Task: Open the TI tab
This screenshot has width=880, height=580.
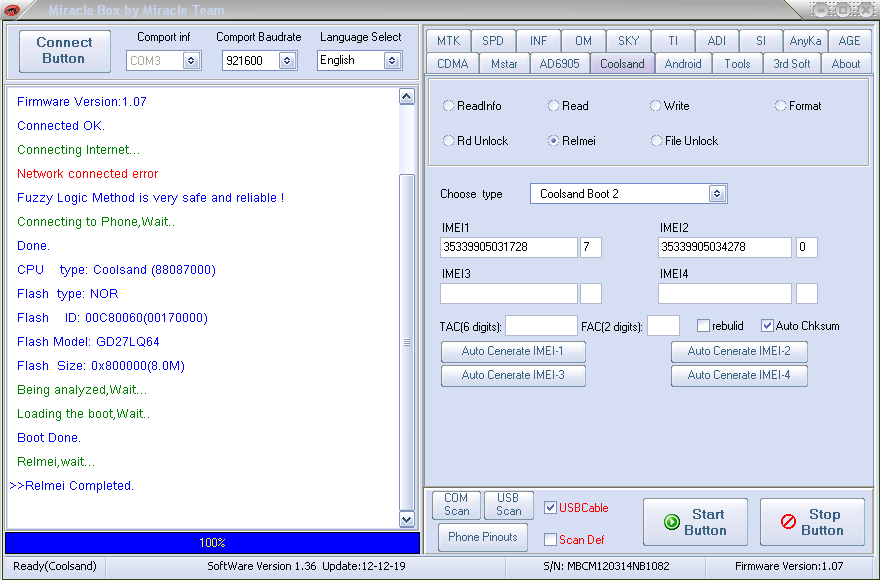Action: (672, 41)
